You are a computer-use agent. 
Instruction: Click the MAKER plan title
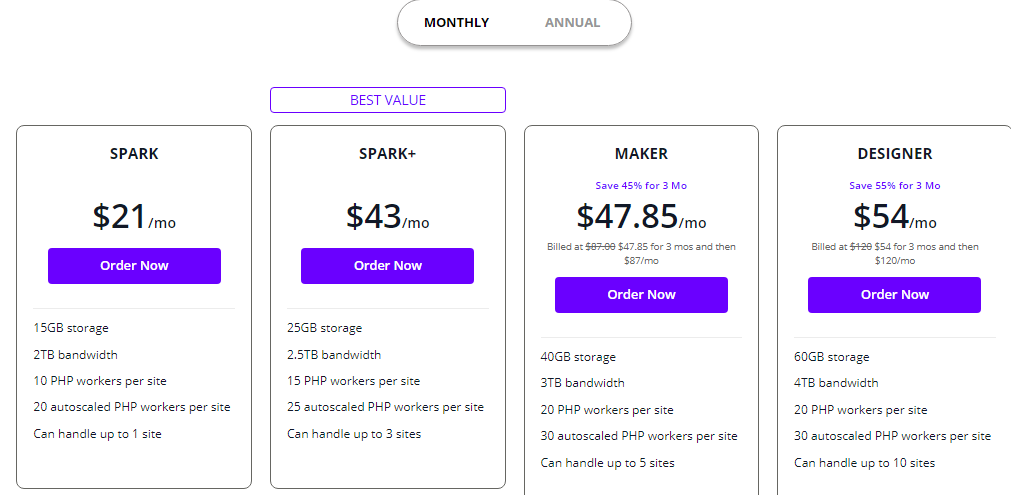641,154
